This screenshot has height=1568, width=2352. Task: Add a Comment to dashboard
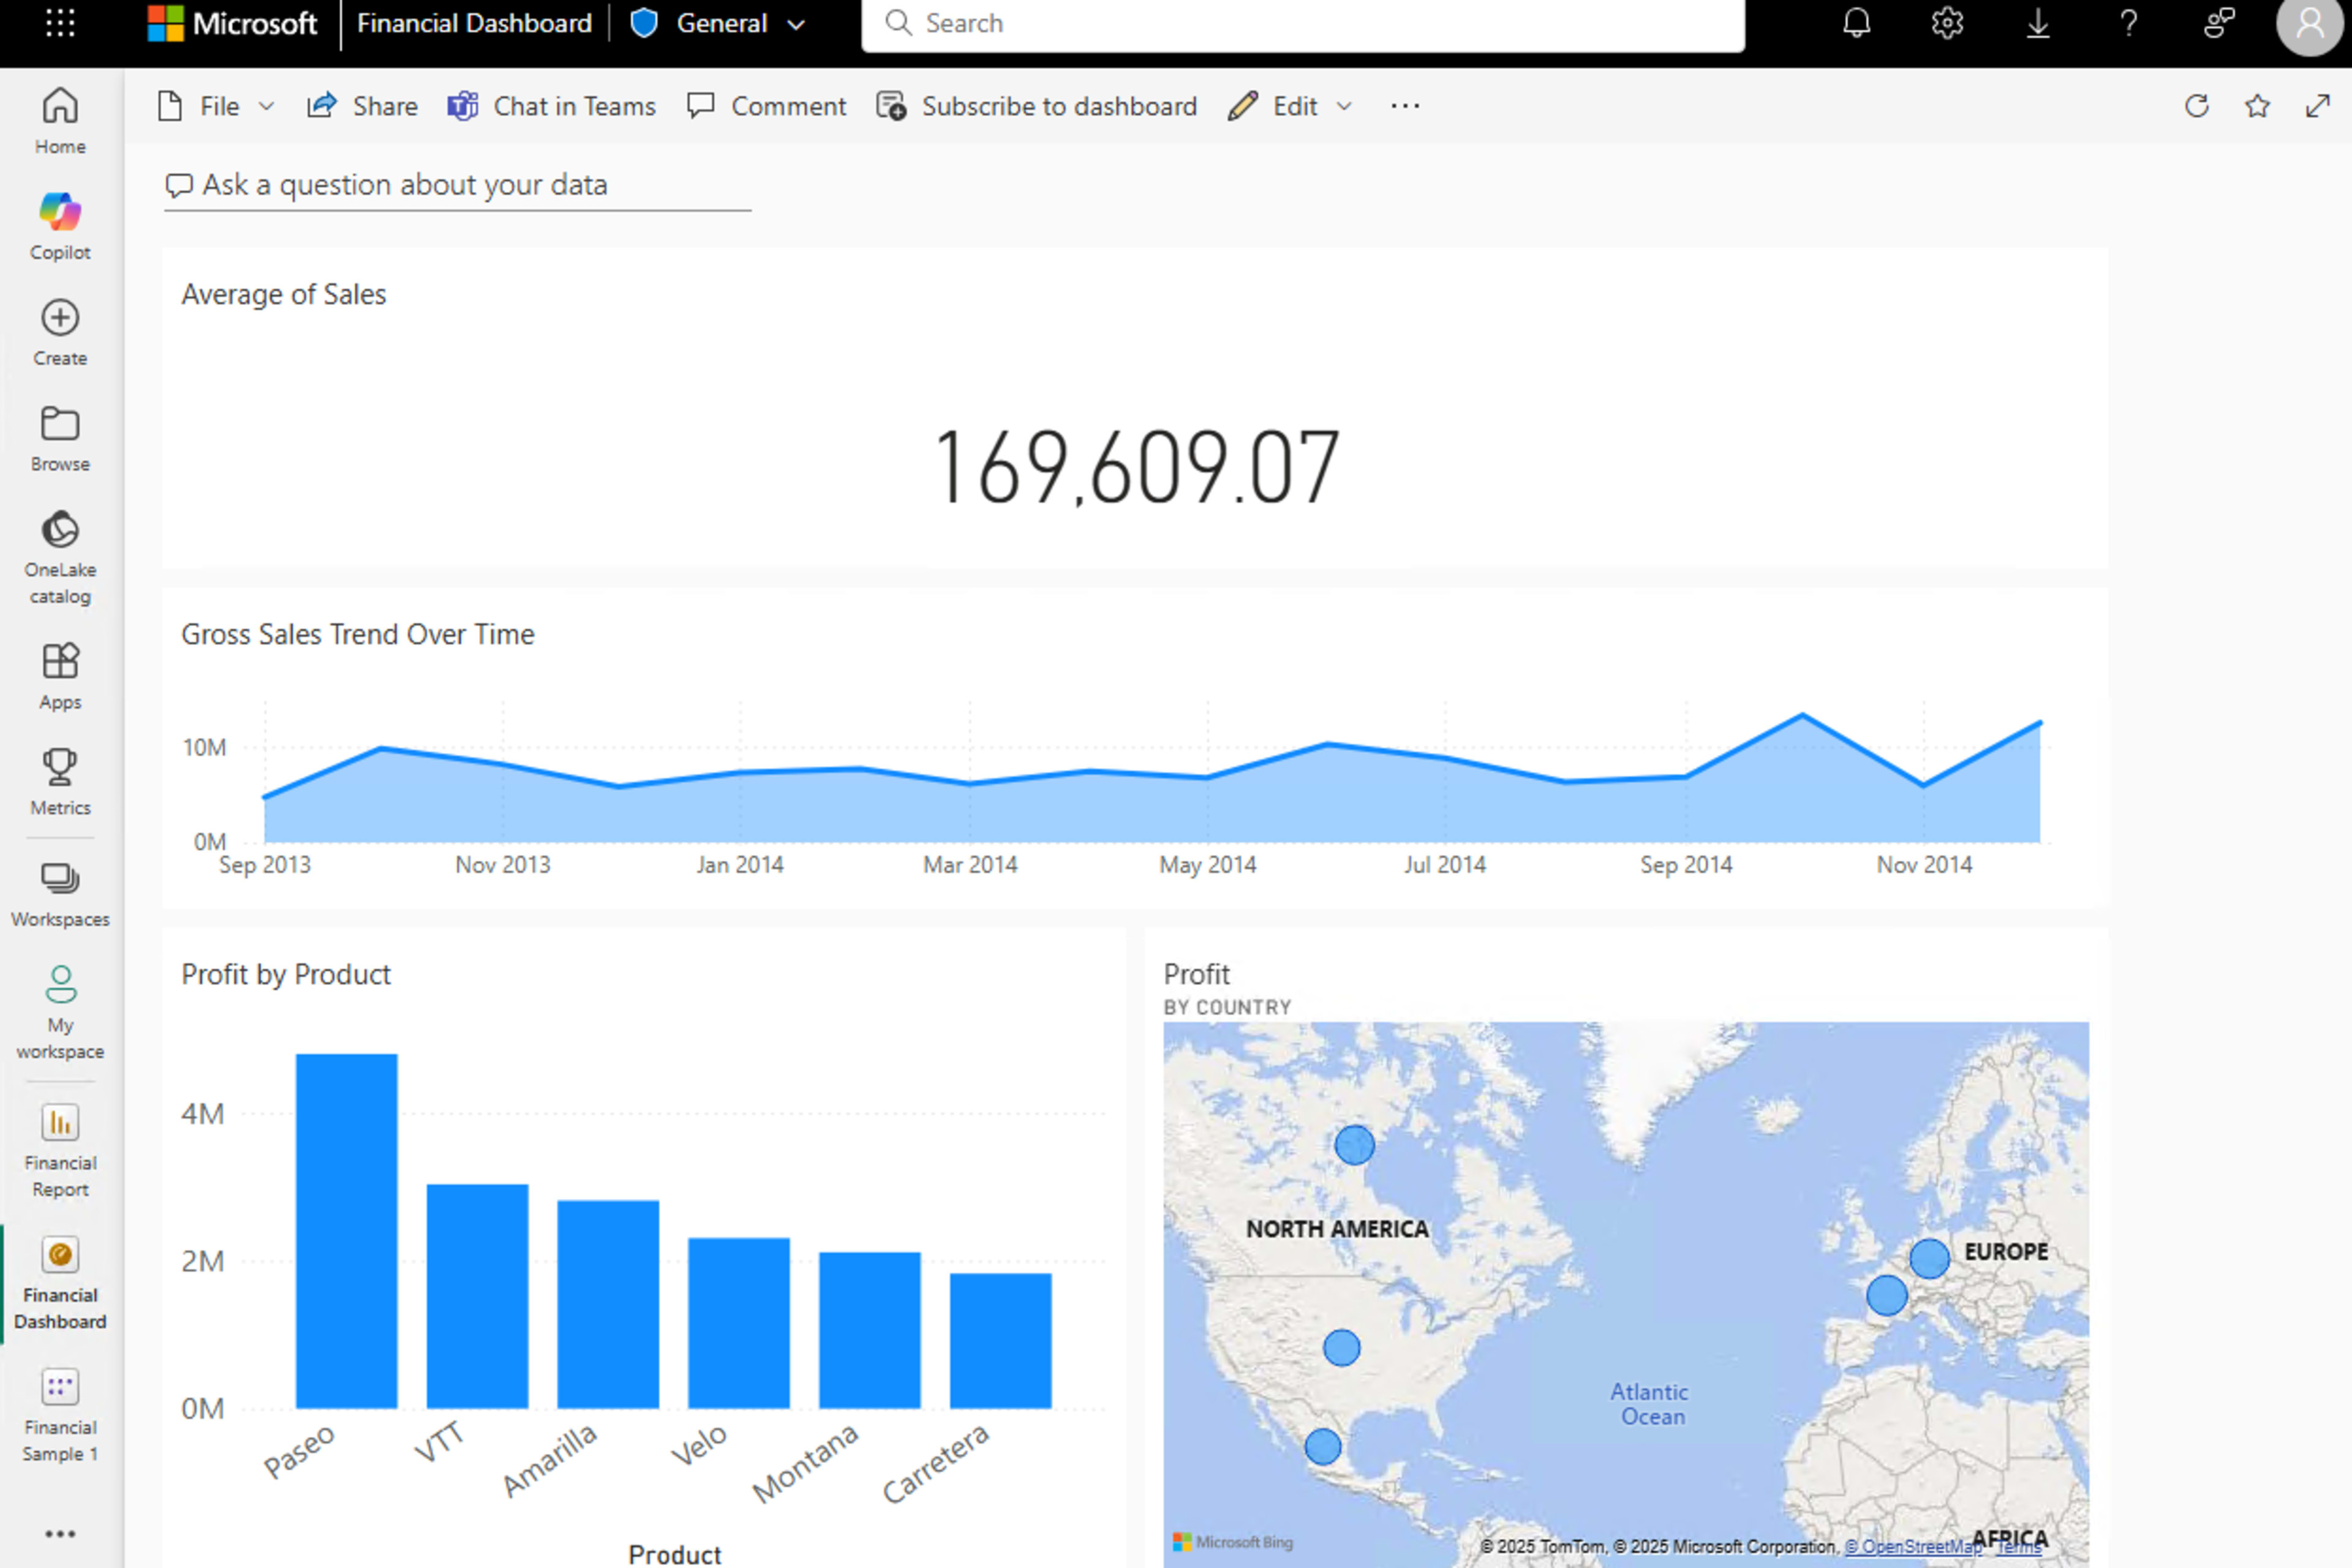766,106
